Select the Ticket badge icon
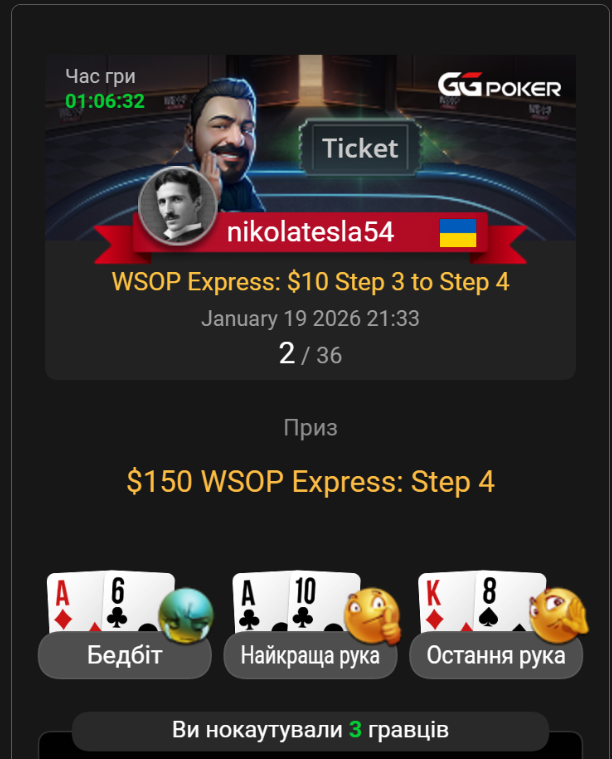612x759 pixels. (360, 148)
